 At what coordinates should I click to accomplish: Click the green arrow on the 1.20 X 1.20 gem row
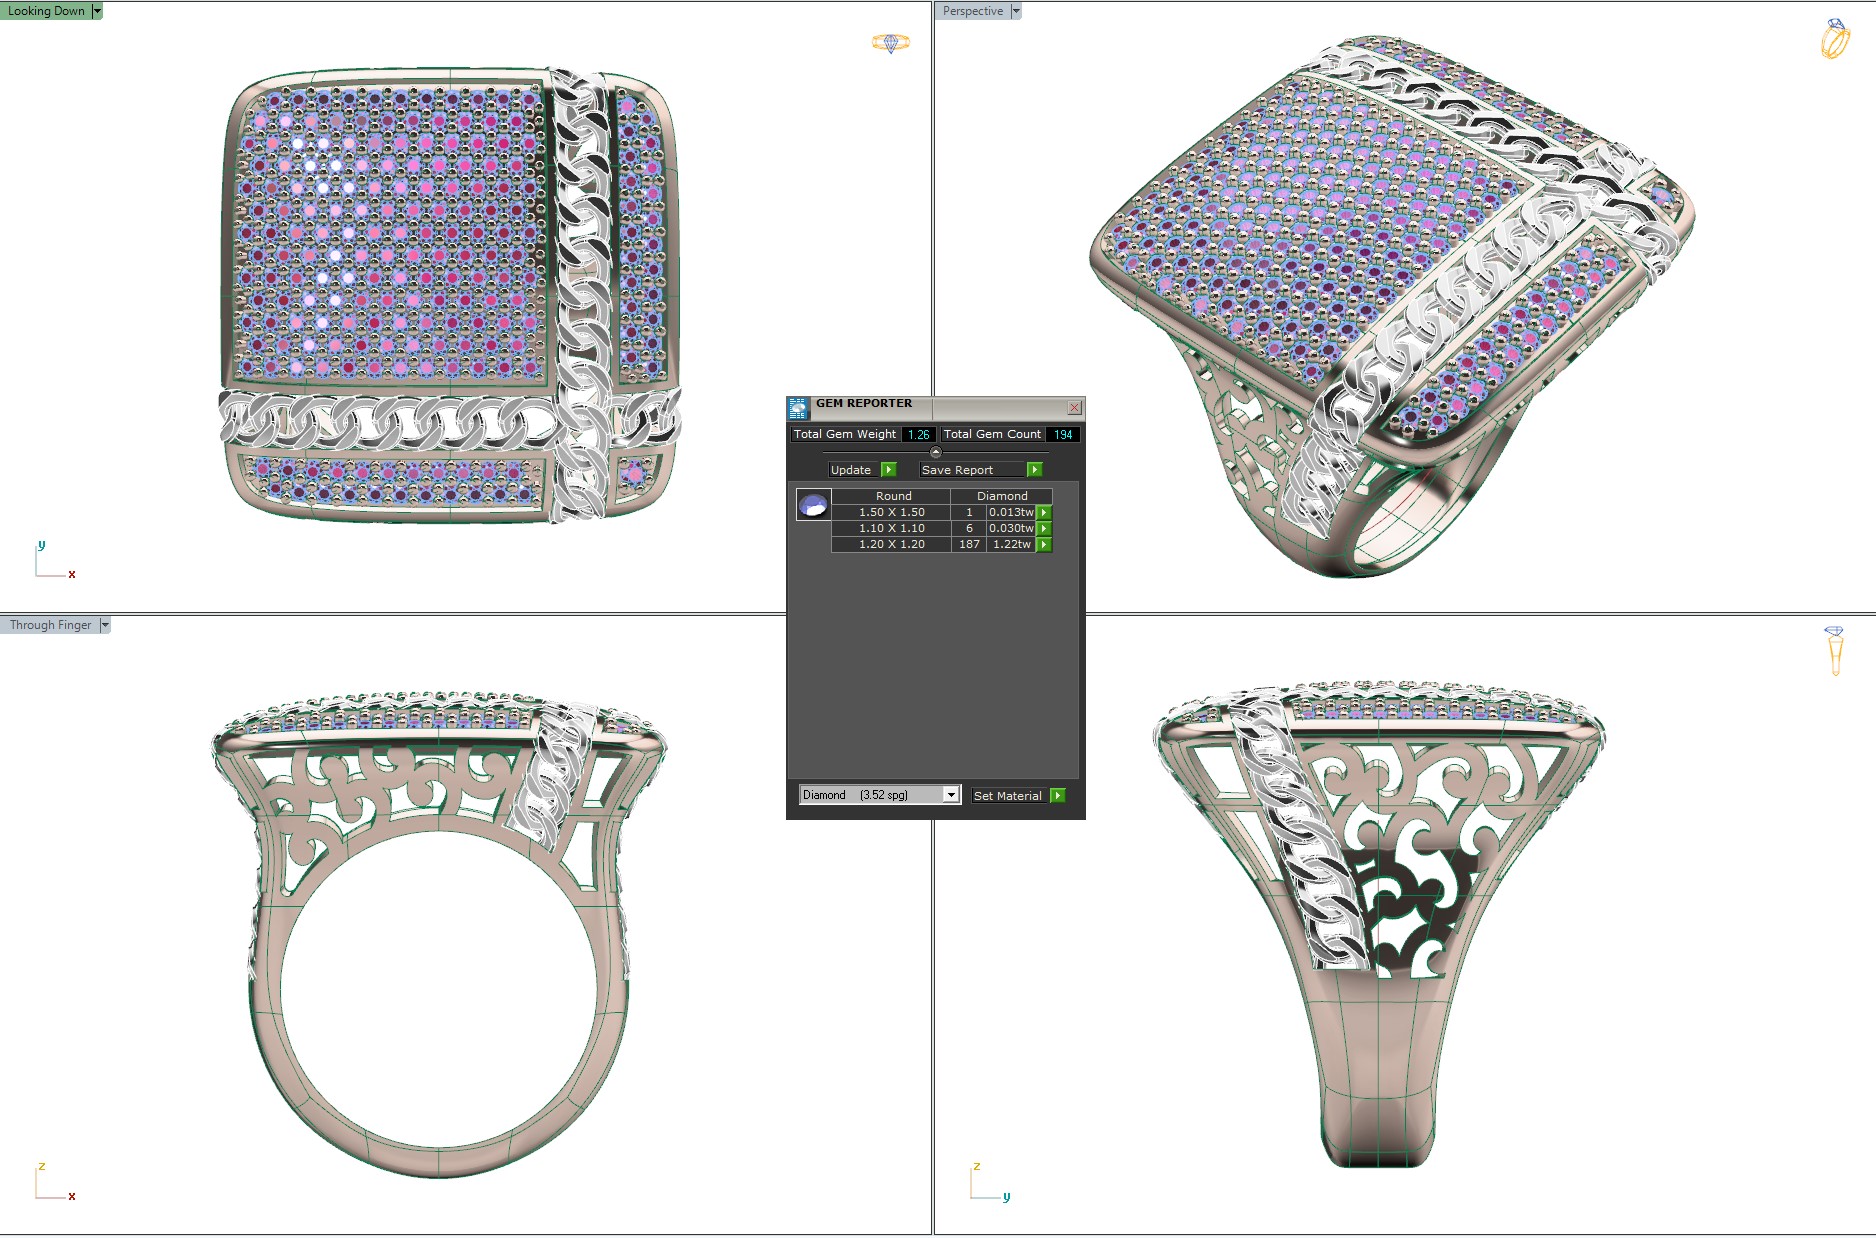(x=1044, y=544)
